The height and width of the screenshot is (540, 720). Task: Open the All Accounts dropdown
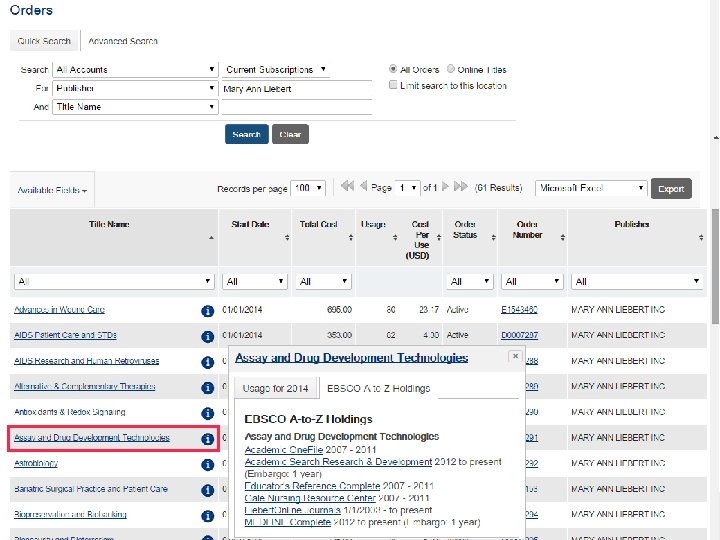click(x=135, y=69)
